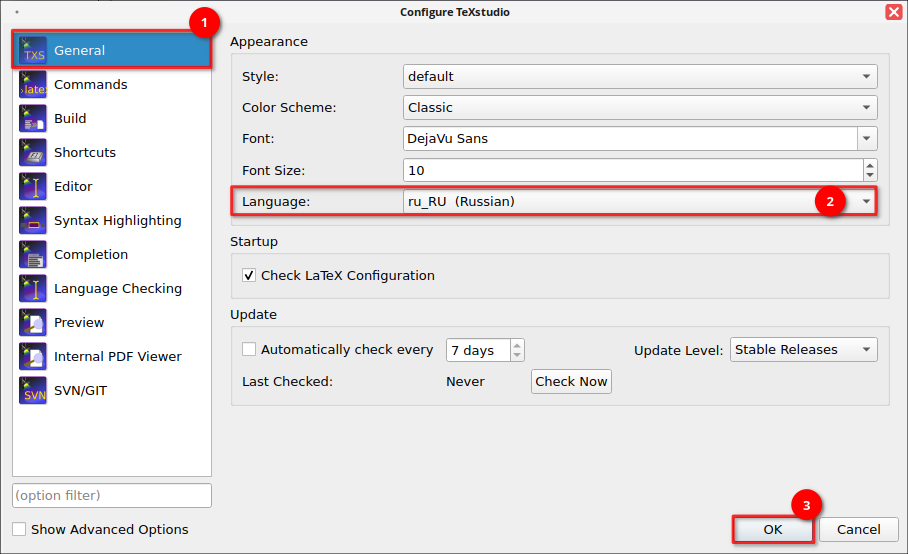
Task: Click the DejaVu Sans font field
Action: (630, 138)
